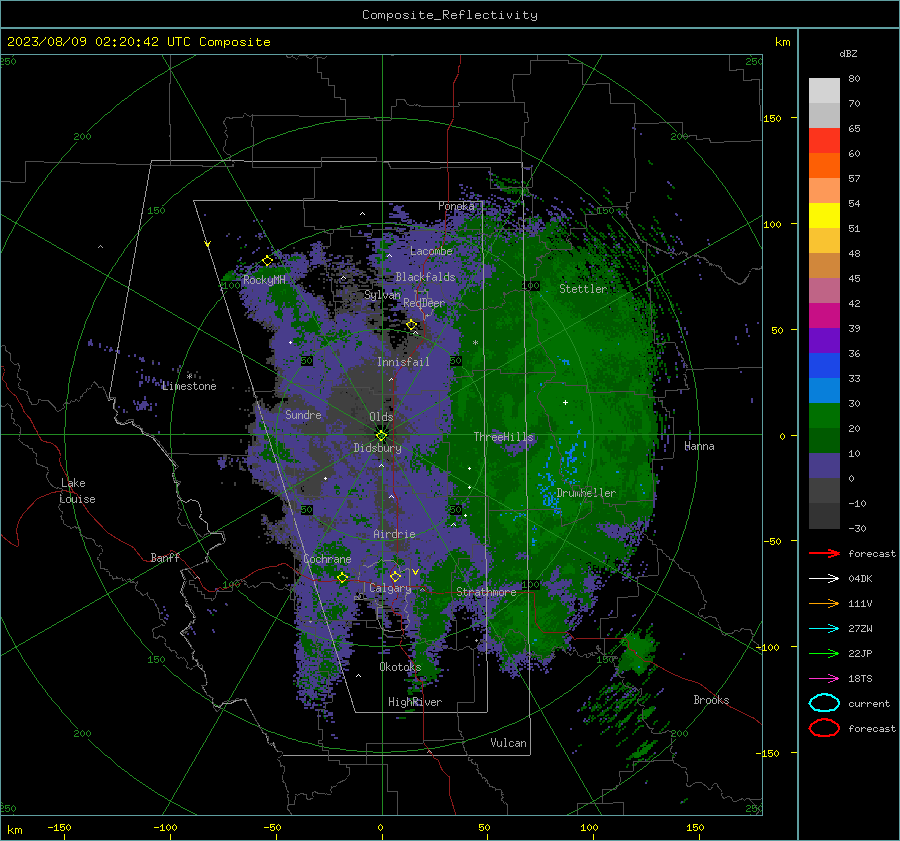Select the magenta 18TS arrow legend icon
The image size is (900, 841).
[824, 679]
